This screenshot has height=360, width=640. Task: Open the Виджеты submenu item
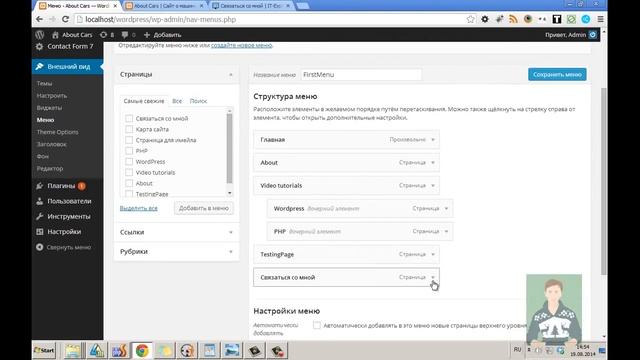(x=49, y=108)
